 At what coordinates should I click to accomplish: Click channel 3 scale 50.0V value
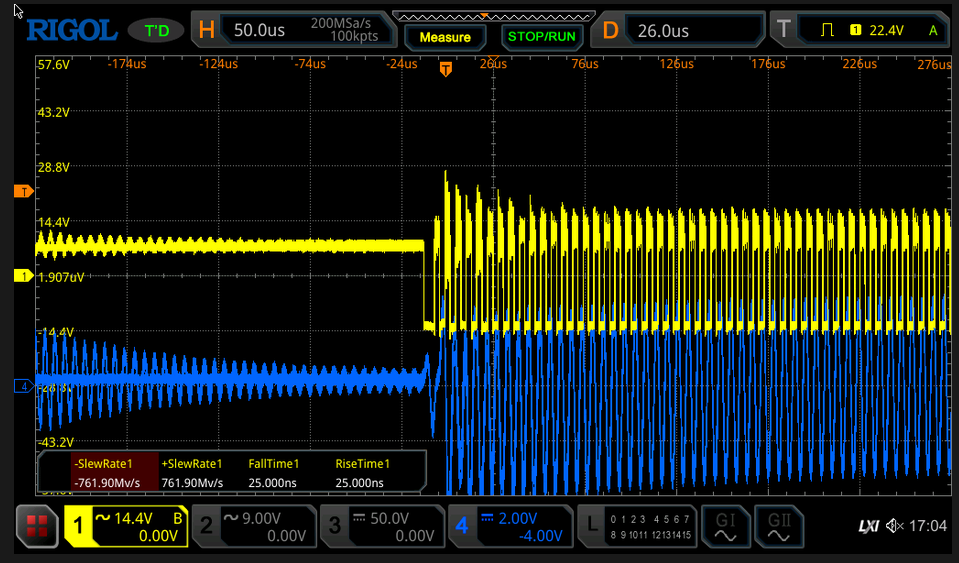390,518
